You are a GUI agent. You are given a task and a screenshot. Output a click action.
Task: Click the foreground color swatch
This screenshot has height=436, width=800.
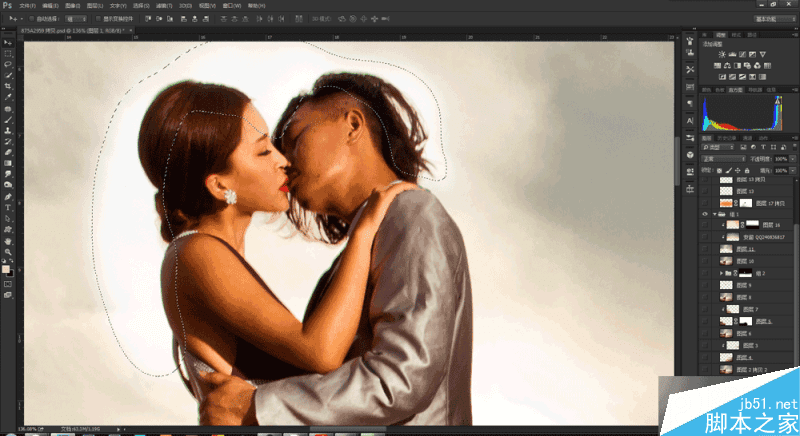[6, 269]
